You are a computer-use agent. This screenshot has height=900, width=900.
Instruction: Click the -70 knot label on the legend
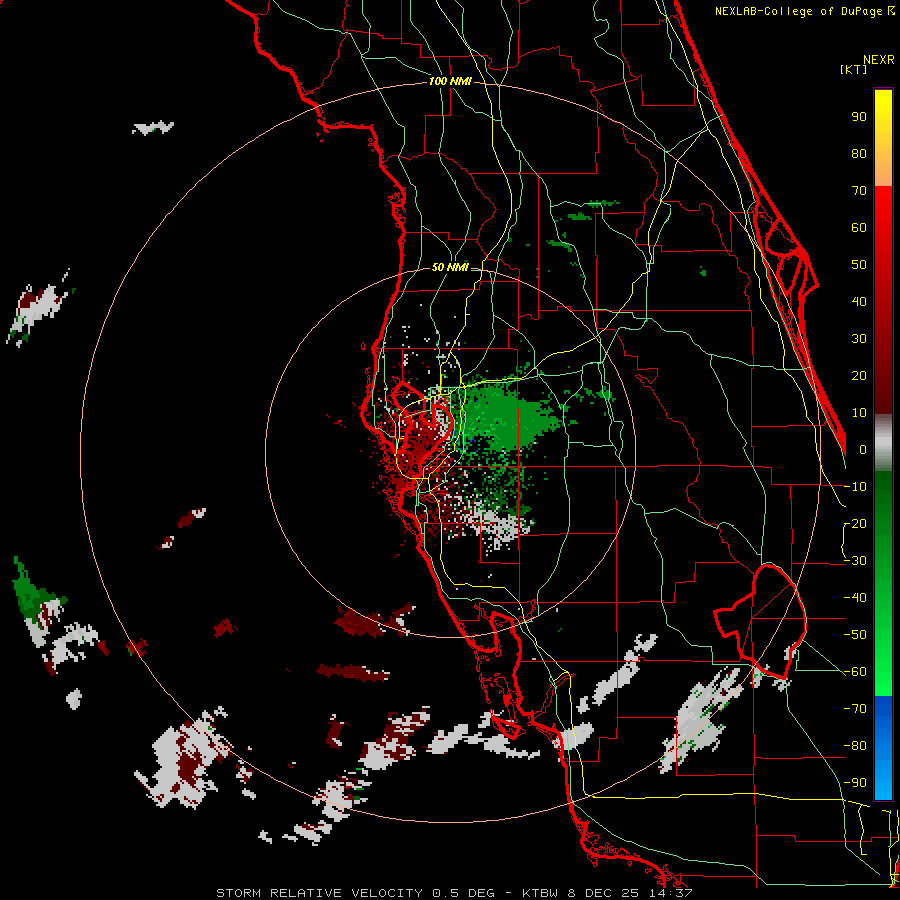coord(855,709)
